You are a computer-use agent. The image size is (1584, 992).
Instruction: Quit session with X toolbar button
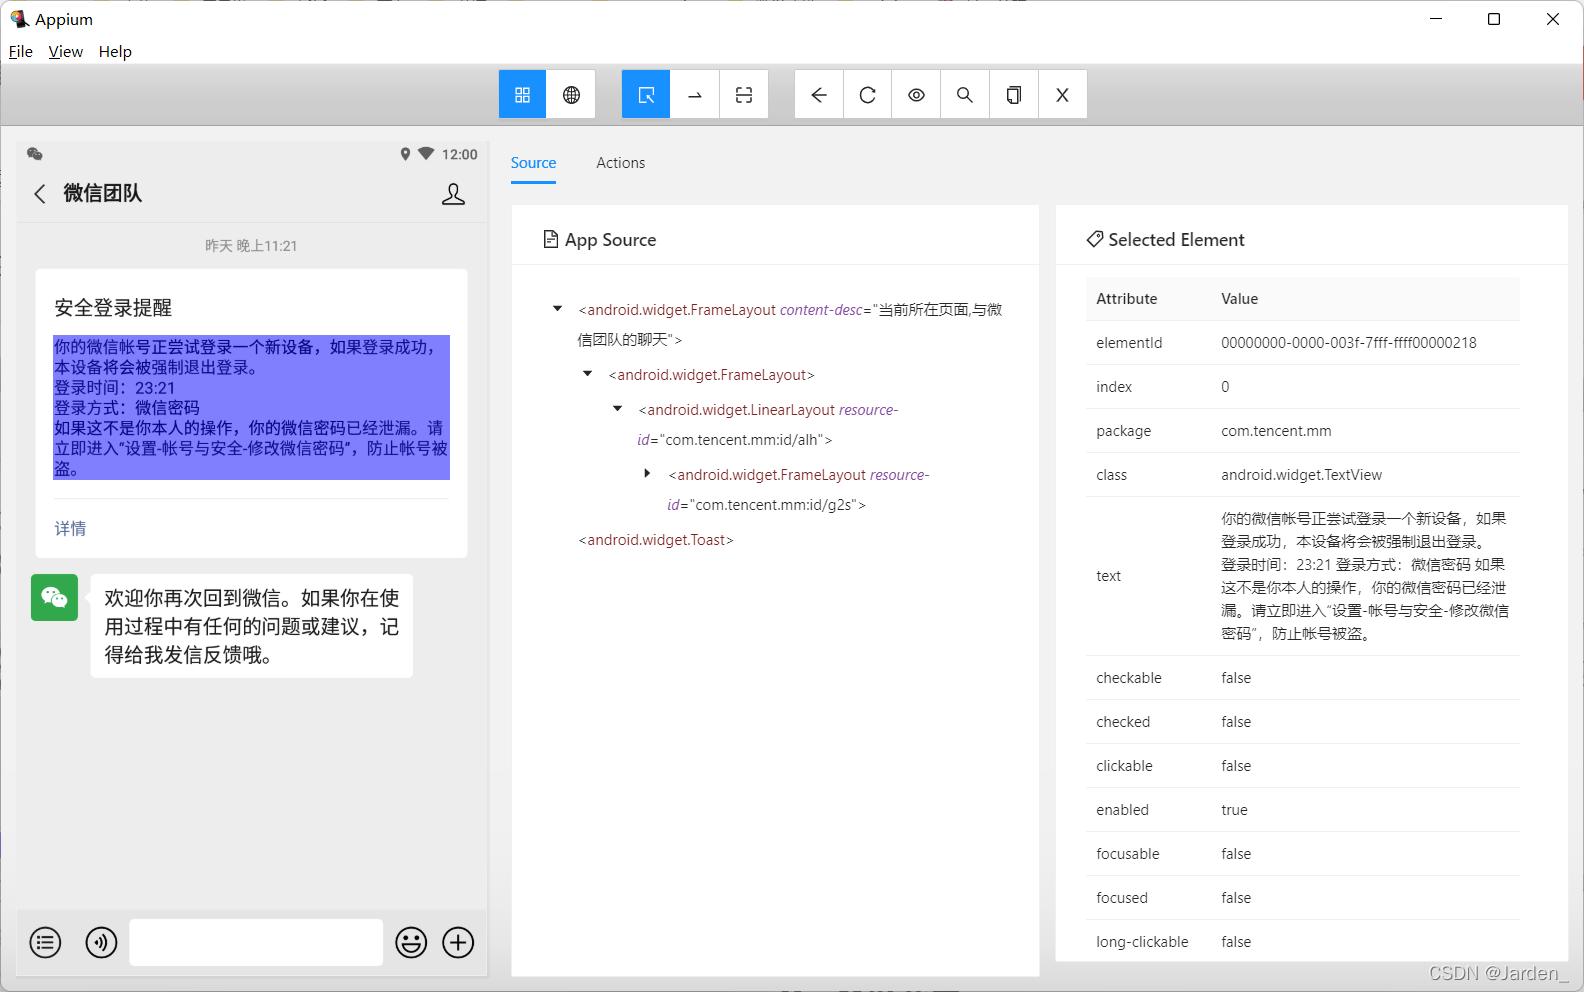(x=1063, y=95)
